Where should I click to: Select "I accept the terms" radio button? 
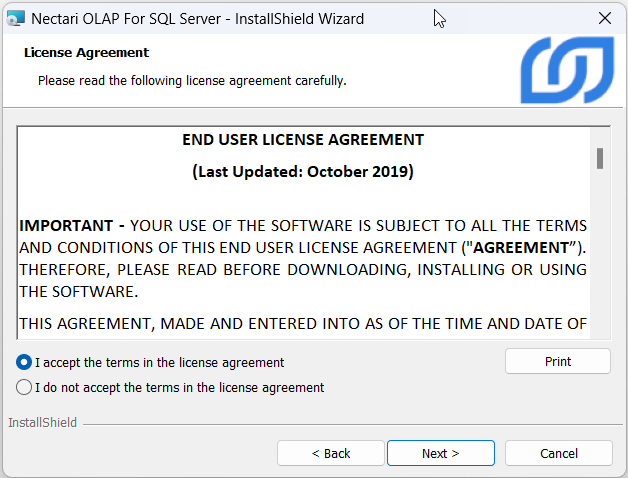pos(24,363)
